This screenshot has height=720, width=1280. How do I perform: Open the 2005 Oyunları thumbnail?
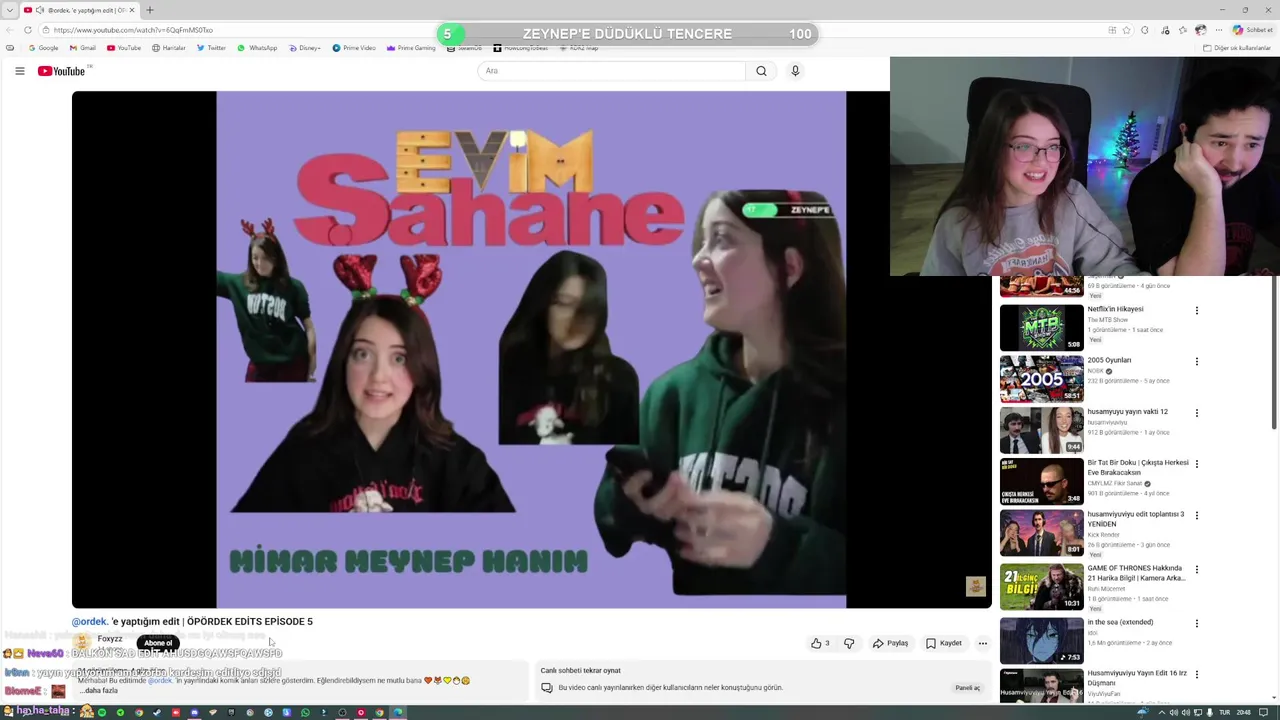(1041, 379)
